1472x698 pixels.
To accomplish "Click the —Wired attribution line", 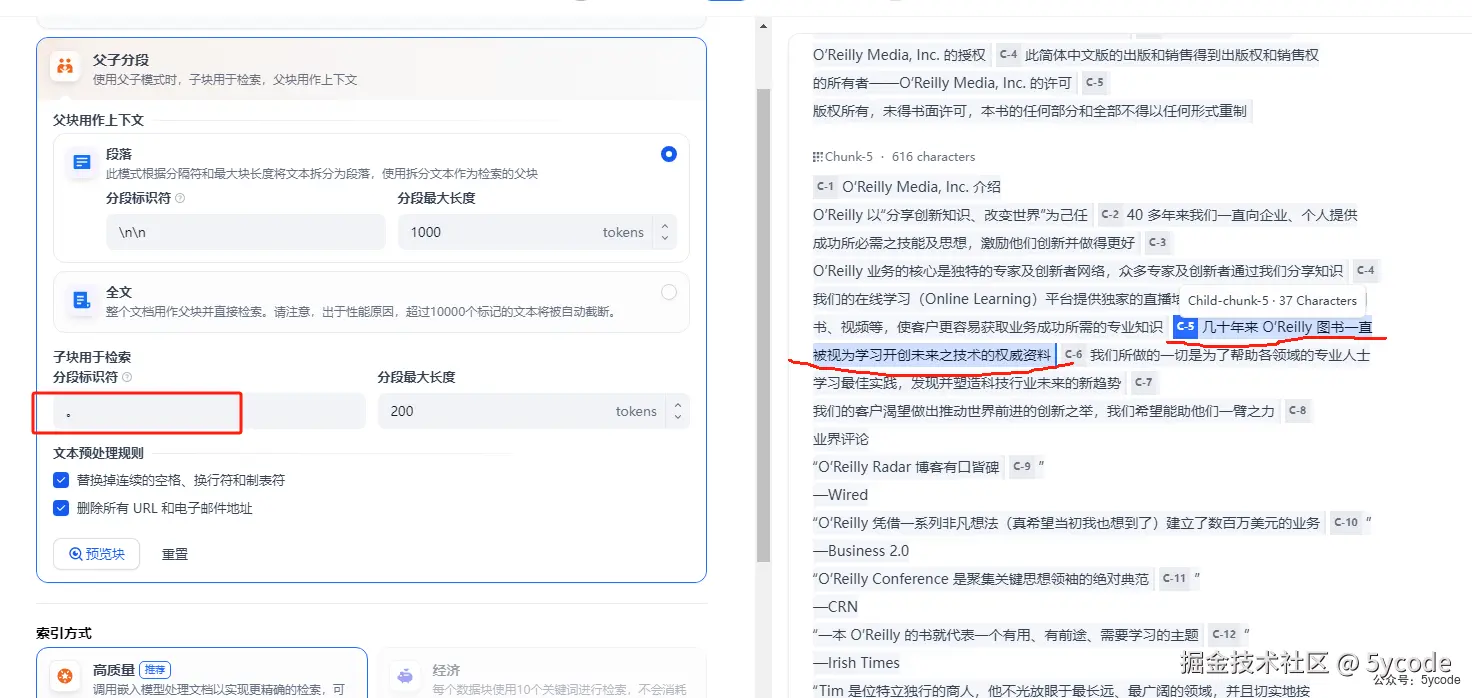I will tap(840, 495).
